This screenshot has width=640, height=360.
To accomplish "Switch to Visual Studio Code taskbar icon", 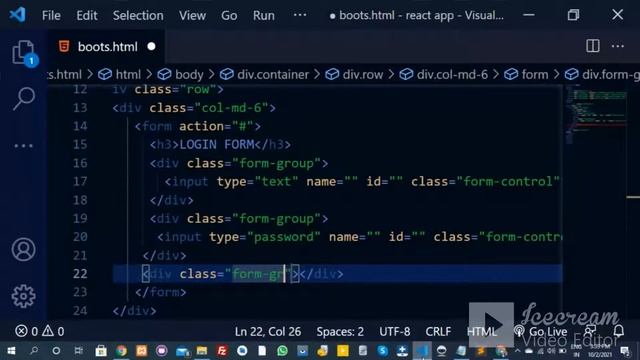I will tap(422, 351).
